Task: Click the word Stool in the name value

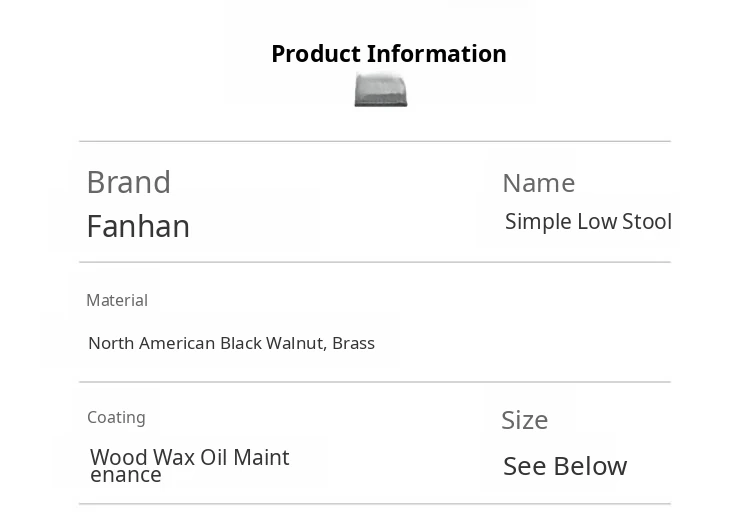Action: pyautogui.click(x=647, y=221)
